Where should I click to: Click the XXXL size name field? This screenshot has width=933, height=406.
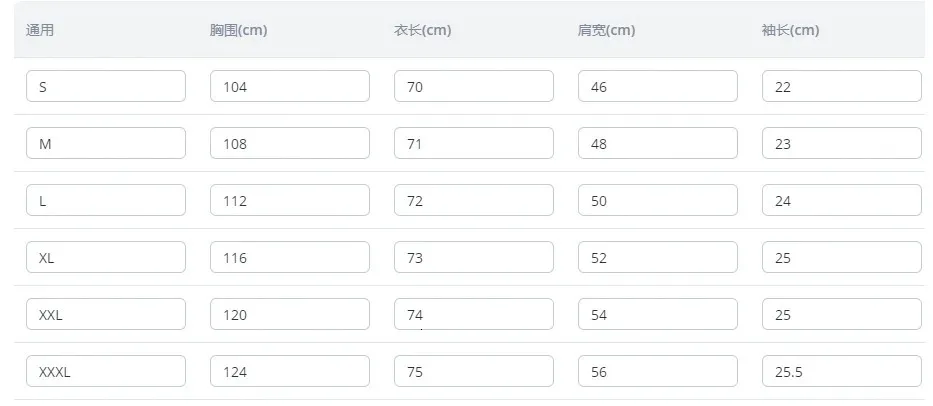(x=106, y=371)
